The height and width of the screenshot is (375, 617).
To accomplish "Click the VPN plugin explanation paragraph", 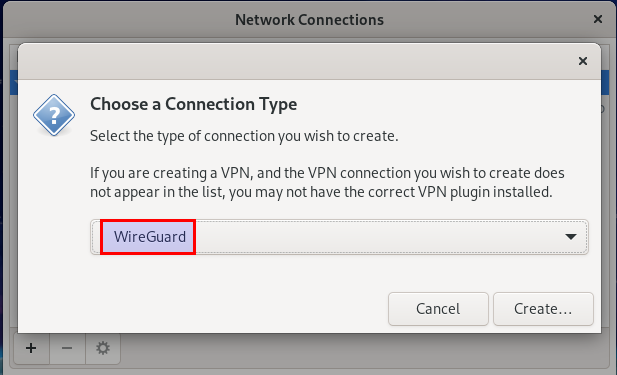I will pos(327,183).
